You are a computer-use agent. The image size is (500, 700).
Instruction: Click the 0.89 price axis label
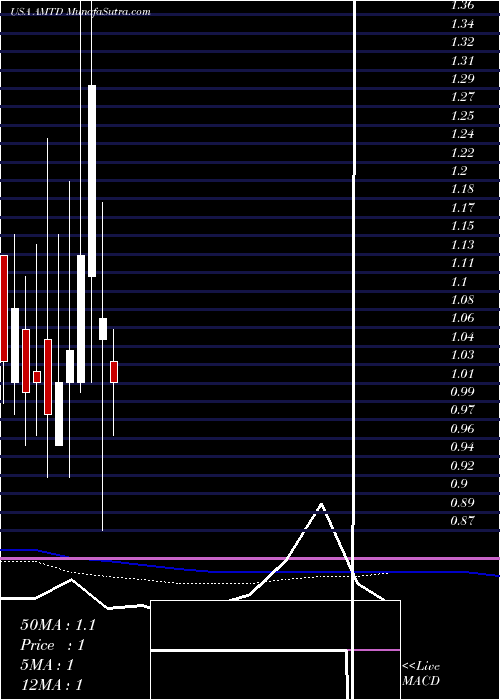point(462,502)
